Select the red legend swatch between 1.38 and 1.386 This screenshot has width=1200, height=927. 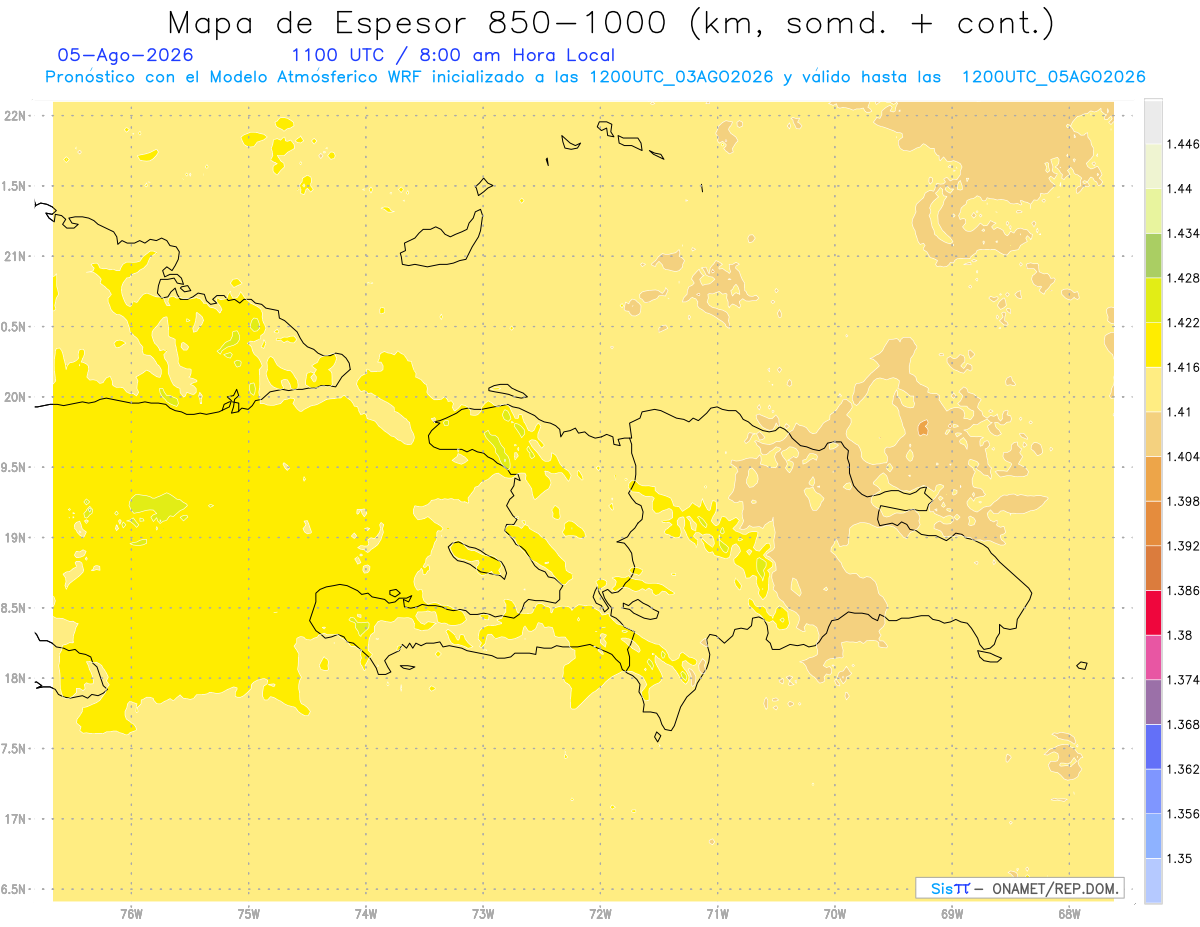tap(1153, 613)
